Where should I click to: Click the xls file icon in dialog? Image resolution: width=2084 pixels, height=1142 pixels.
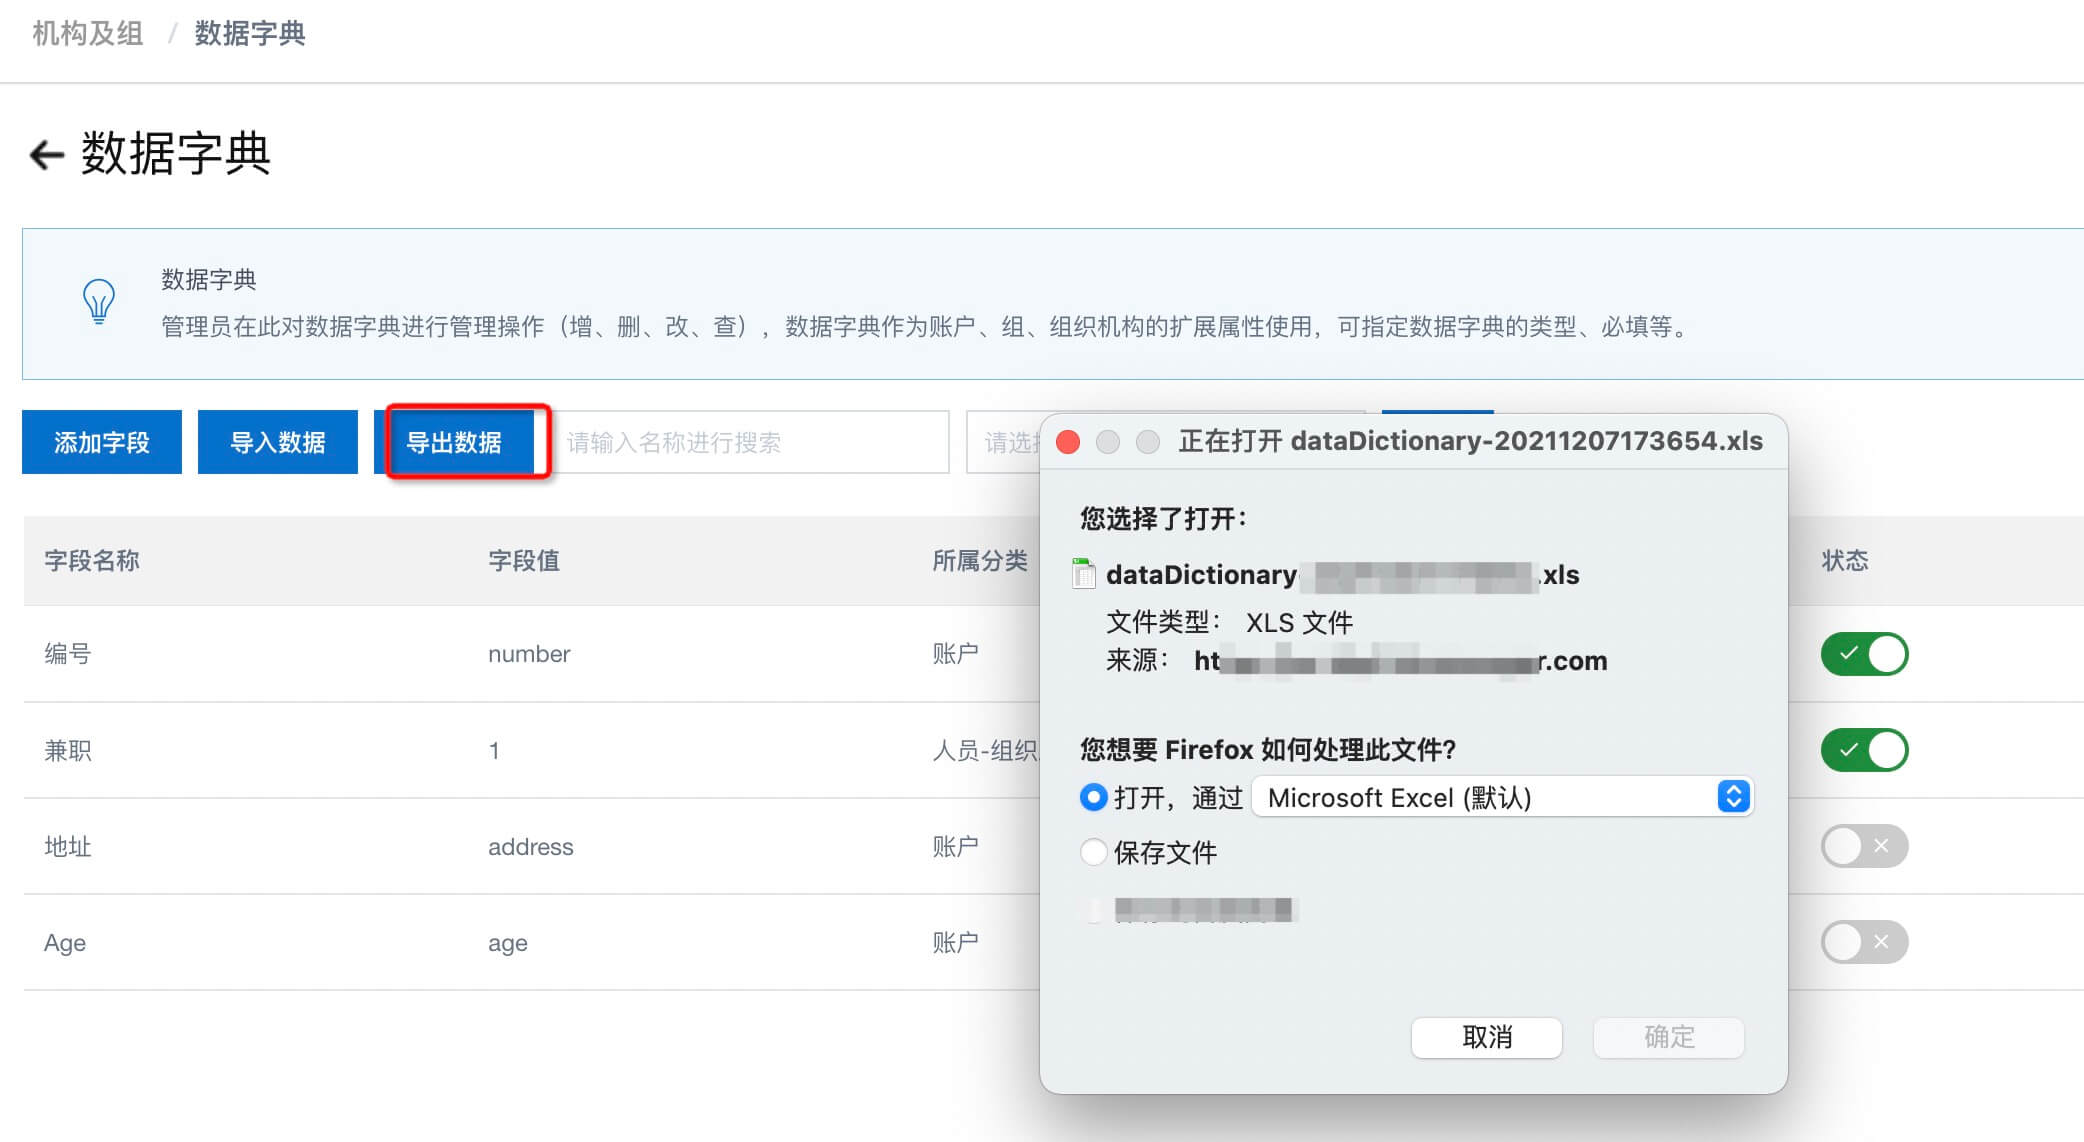pyautogui.click(x=1083, y=574)
